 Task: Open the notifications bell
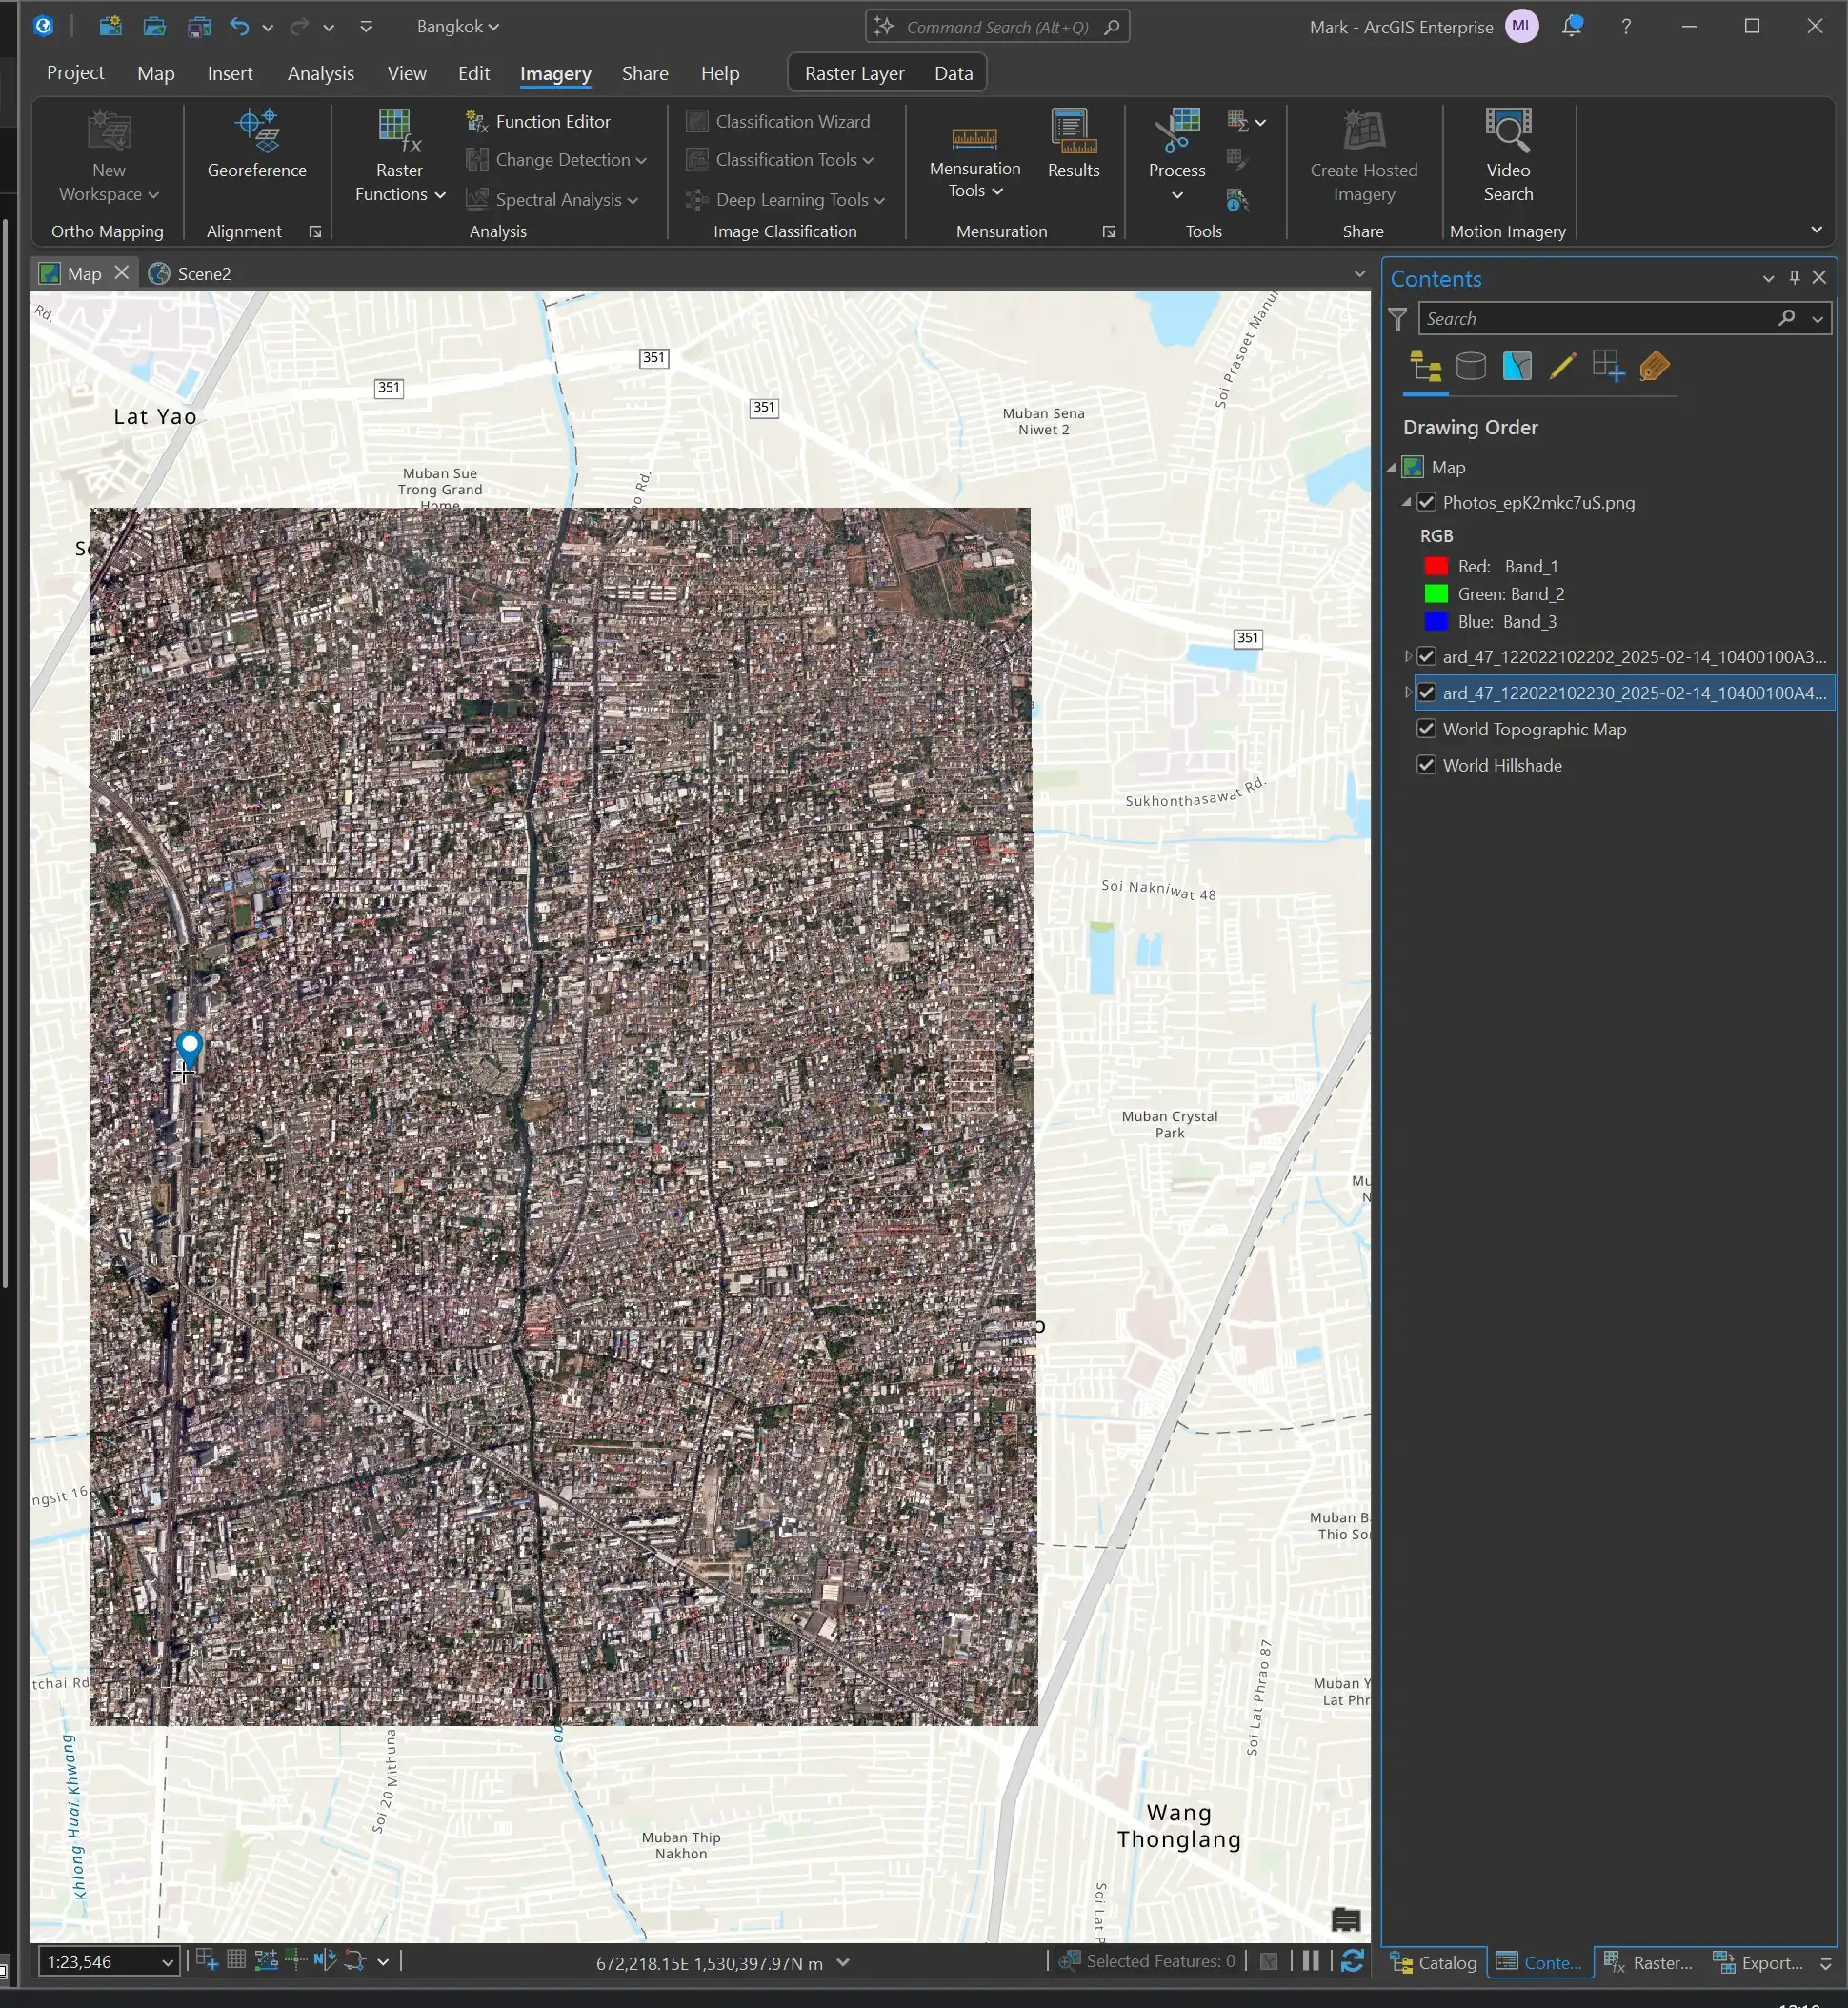(1572, 26)
